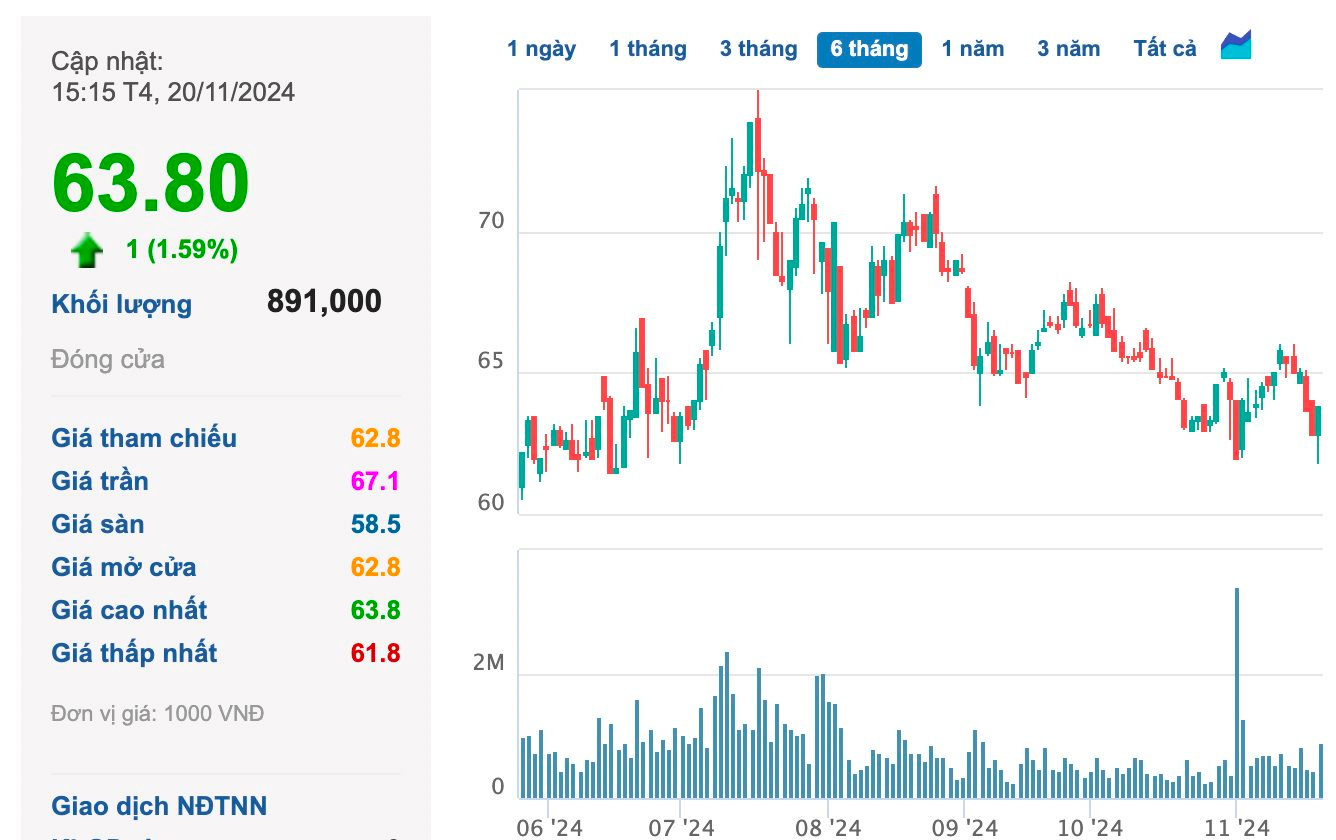The height and width of the screenshot is (840, 1336).
Task: Click the Khối lượng label
Action: click(121, 304)
